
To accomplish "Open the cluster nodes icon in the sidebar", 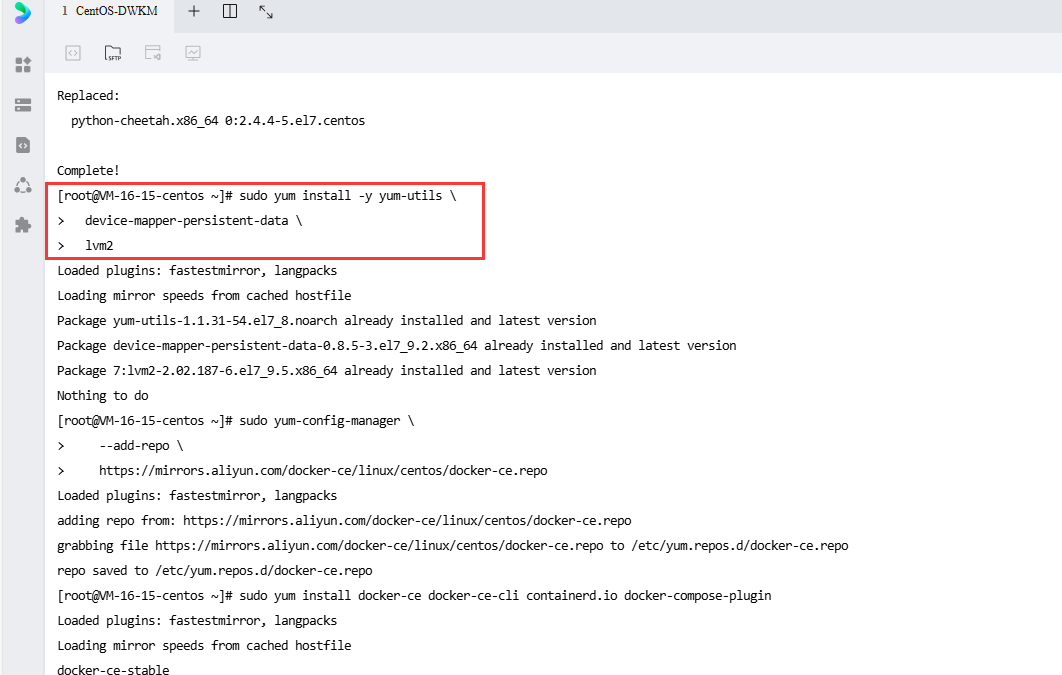I will tap(23, 185).
